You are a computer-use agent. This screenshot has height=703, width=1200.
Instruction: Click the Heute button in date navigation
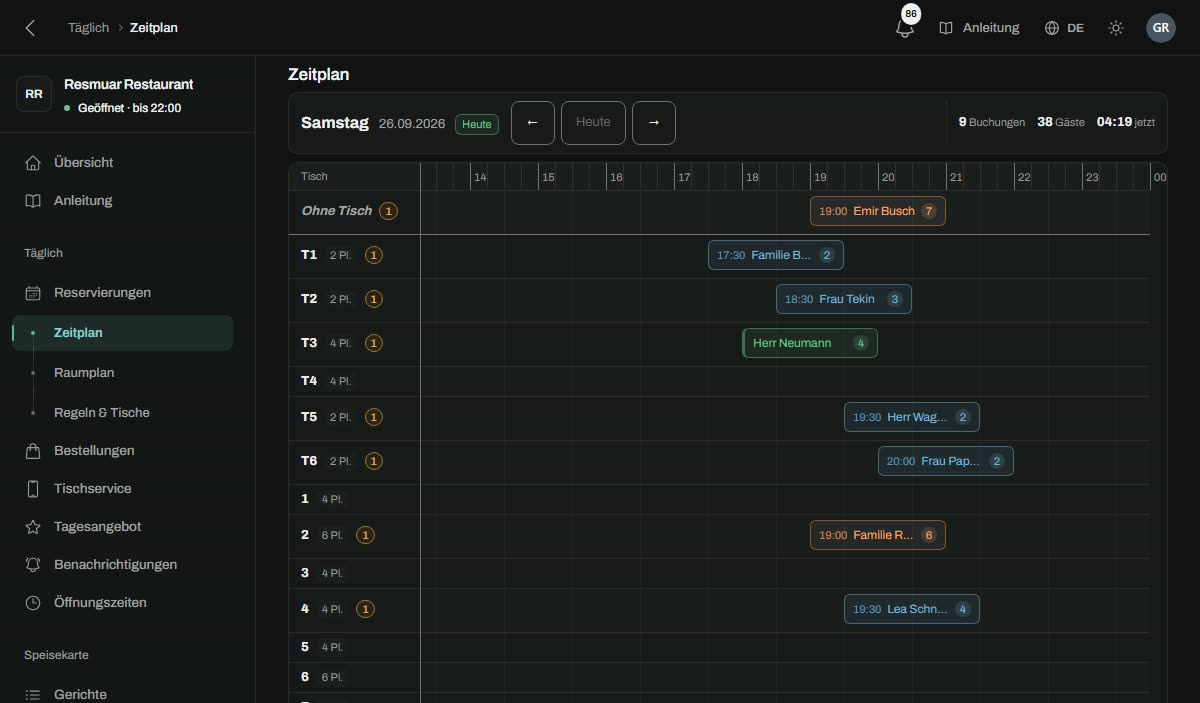[593, 123]
